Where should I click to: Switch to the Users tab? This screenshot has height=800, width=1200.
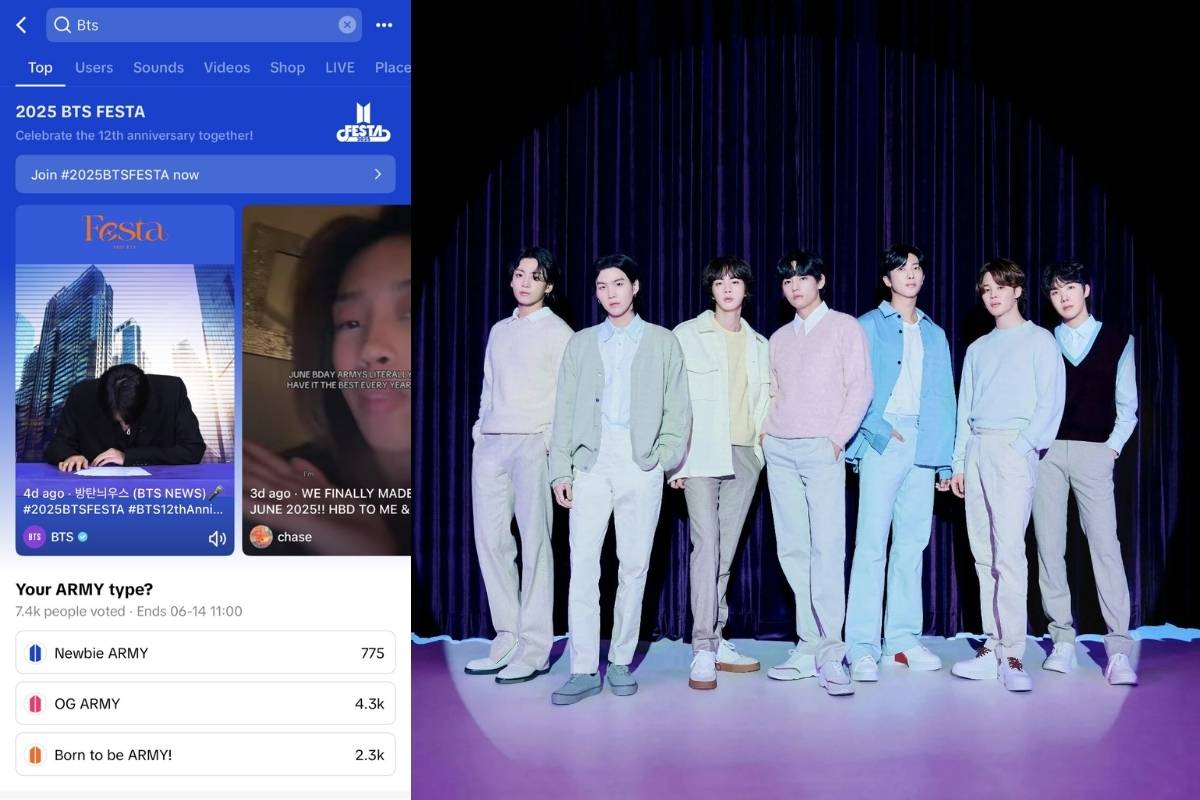coord(94,68)
